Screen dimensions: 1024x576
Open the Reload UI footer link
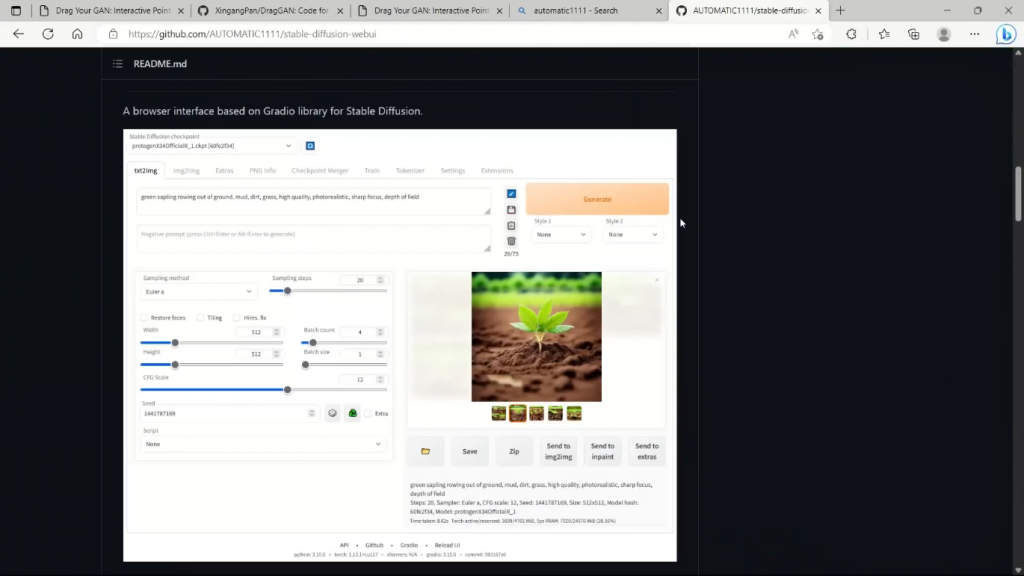[447, 545]
